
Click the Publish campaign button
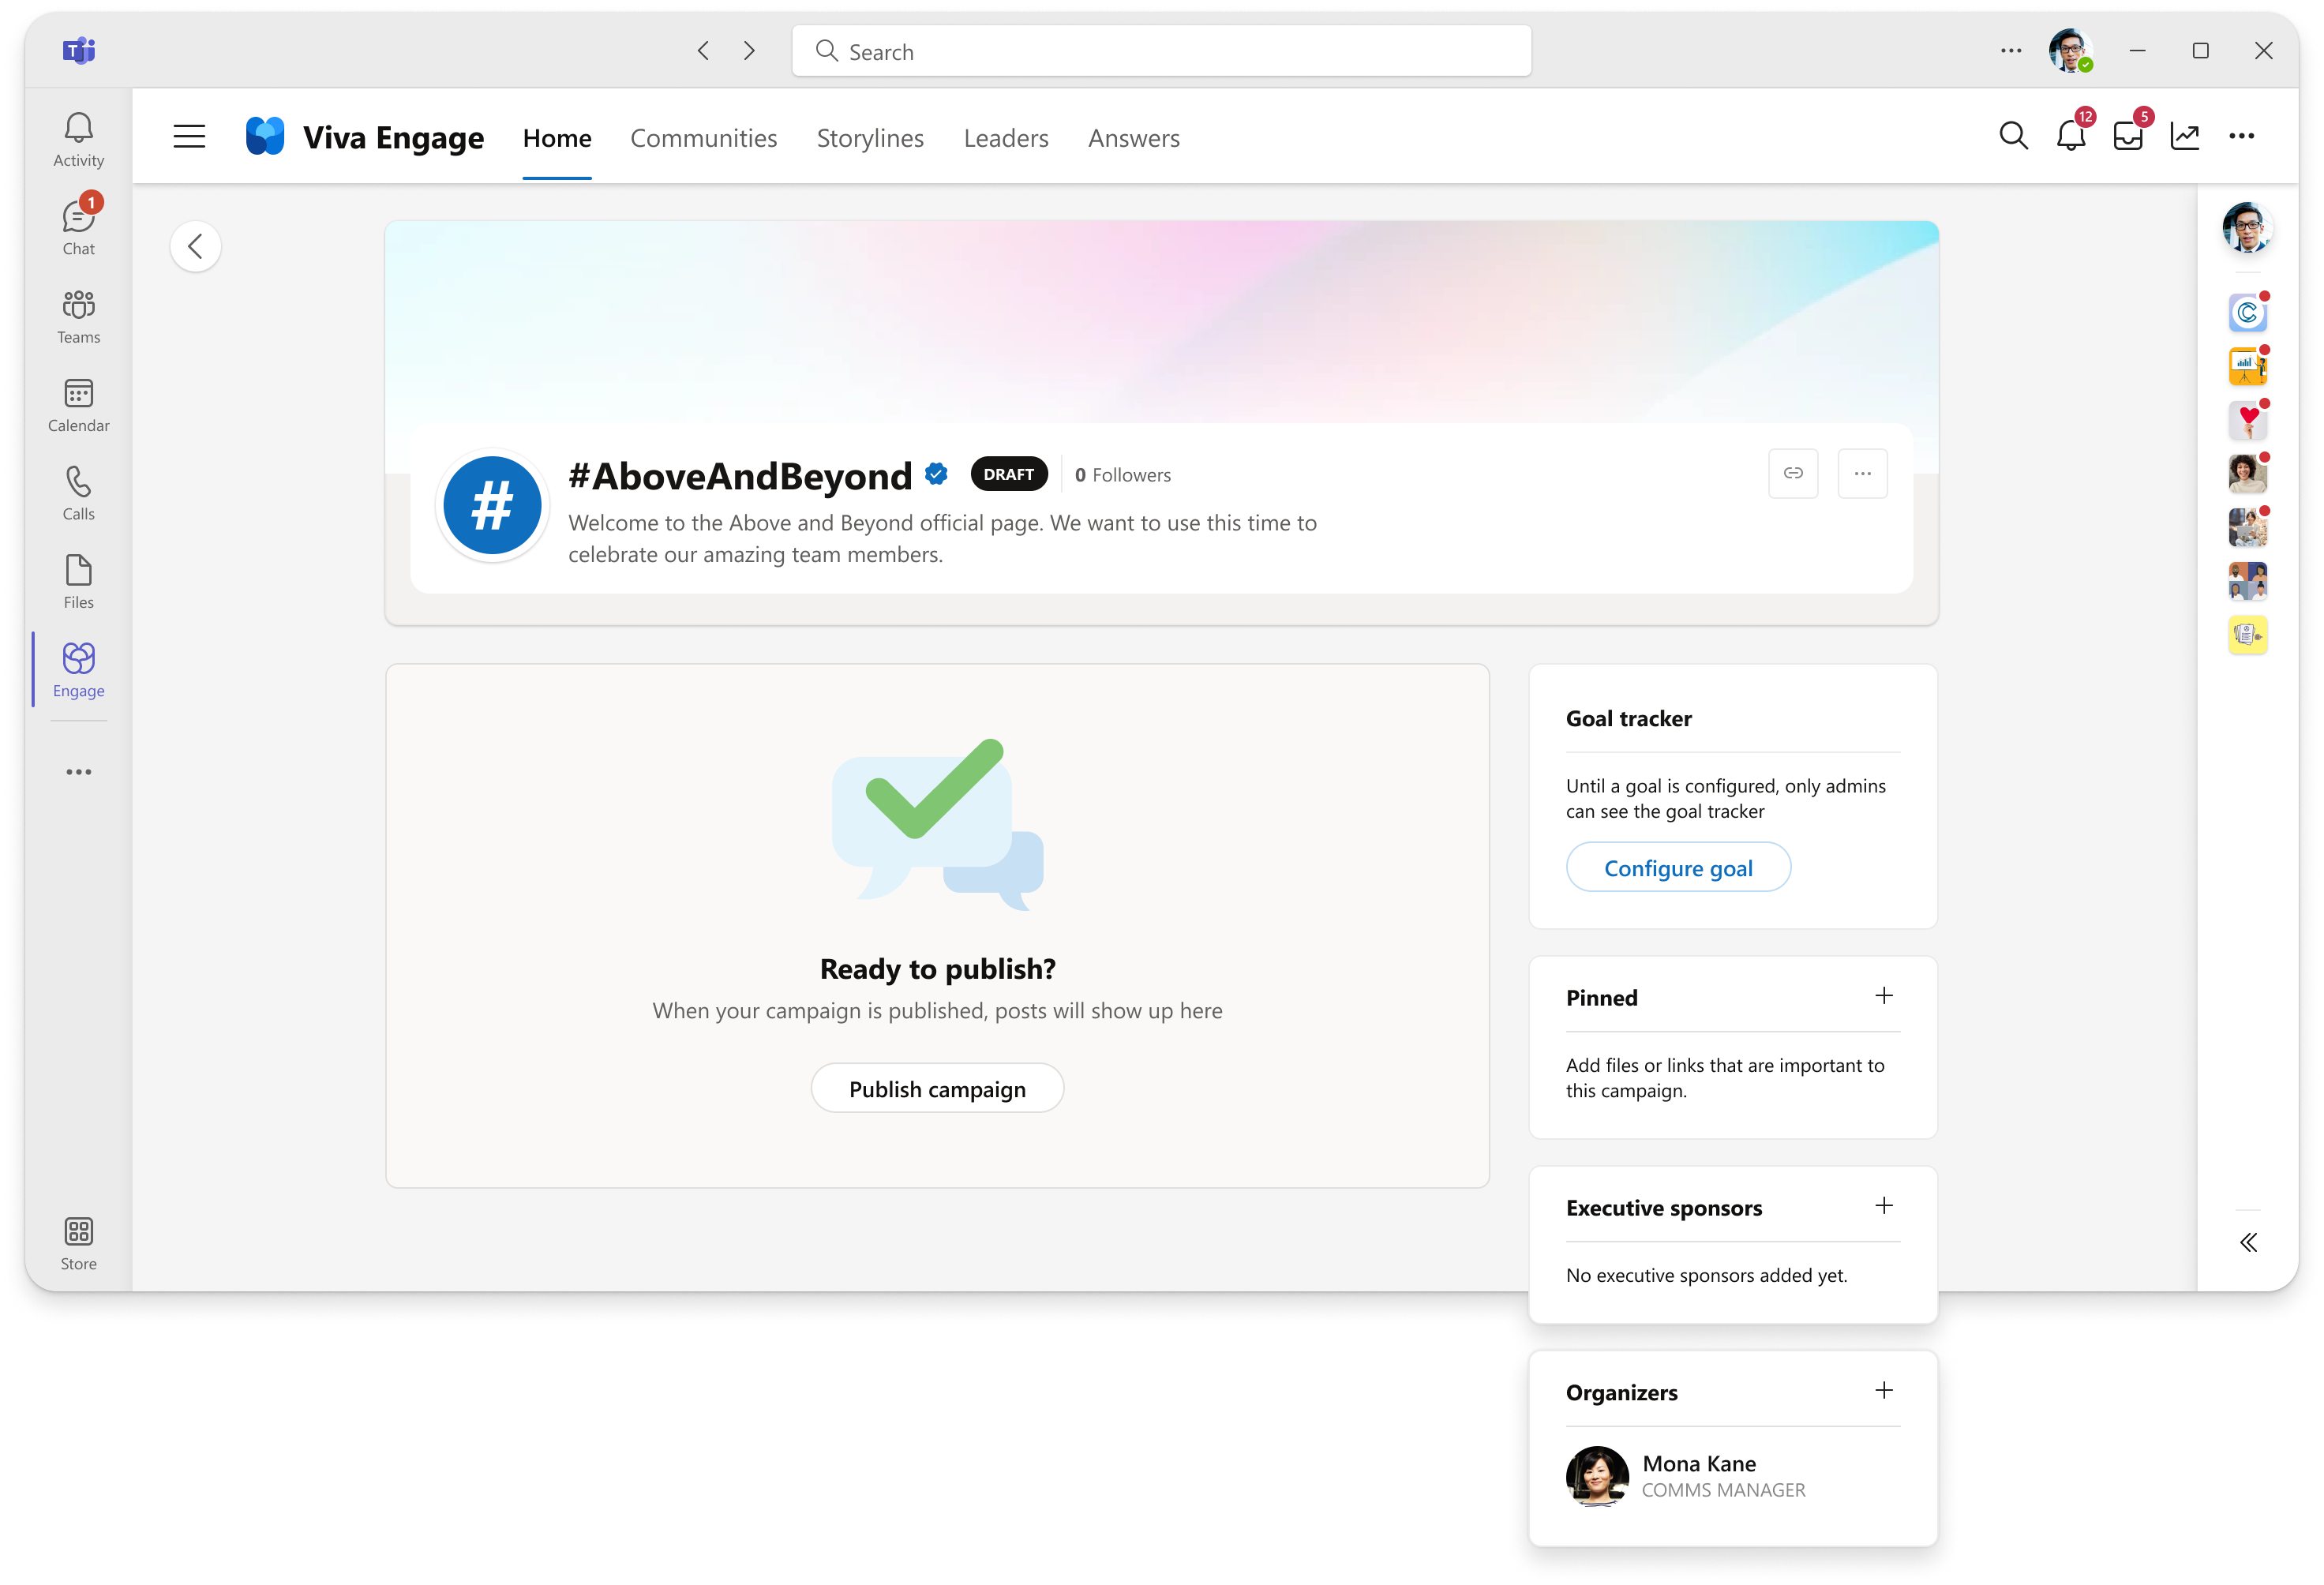click(938, 1087)
